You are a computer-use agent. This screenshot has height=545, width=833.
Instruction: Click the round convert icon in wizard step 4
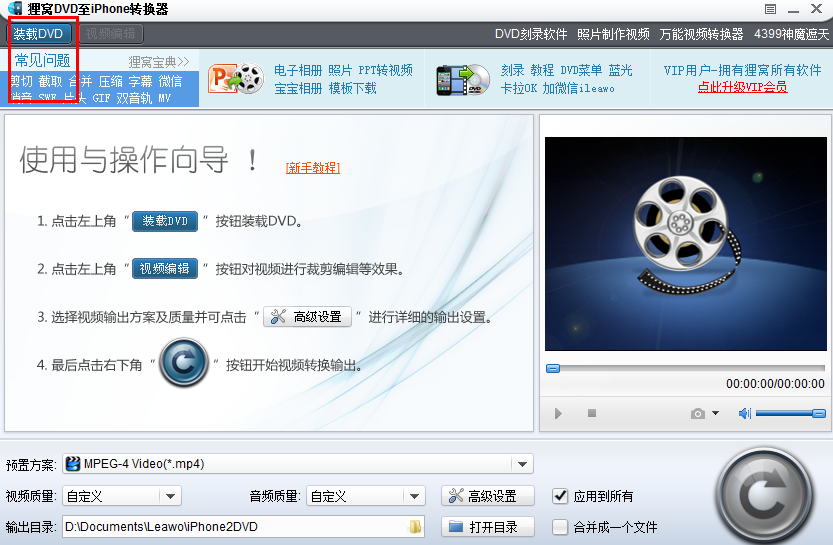[x=183, y=363]
